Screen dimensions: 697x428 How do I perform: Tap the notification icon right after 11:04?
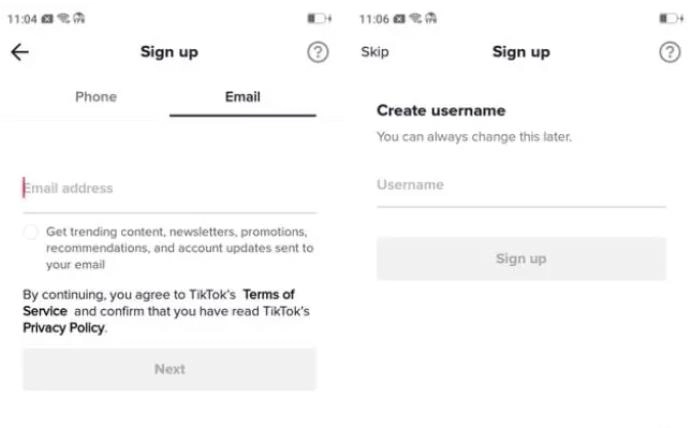pyautogui.click(x=46, y=19)
